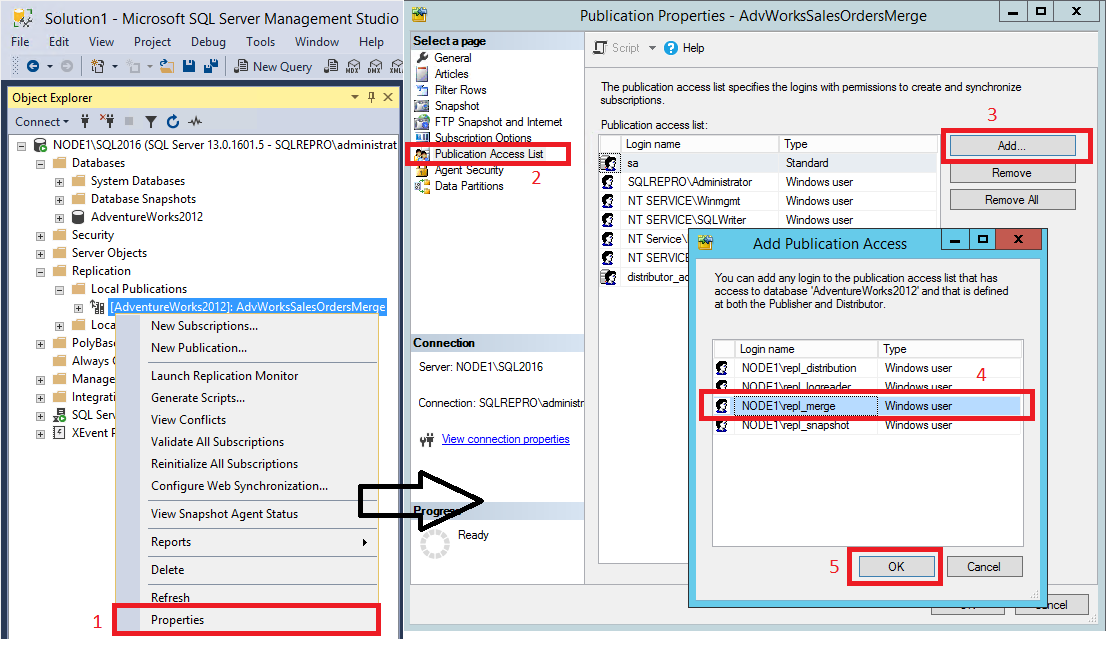1112x645 pixels.
Task: Click the Save icon in the toolbar
Action: pos(190,66)
